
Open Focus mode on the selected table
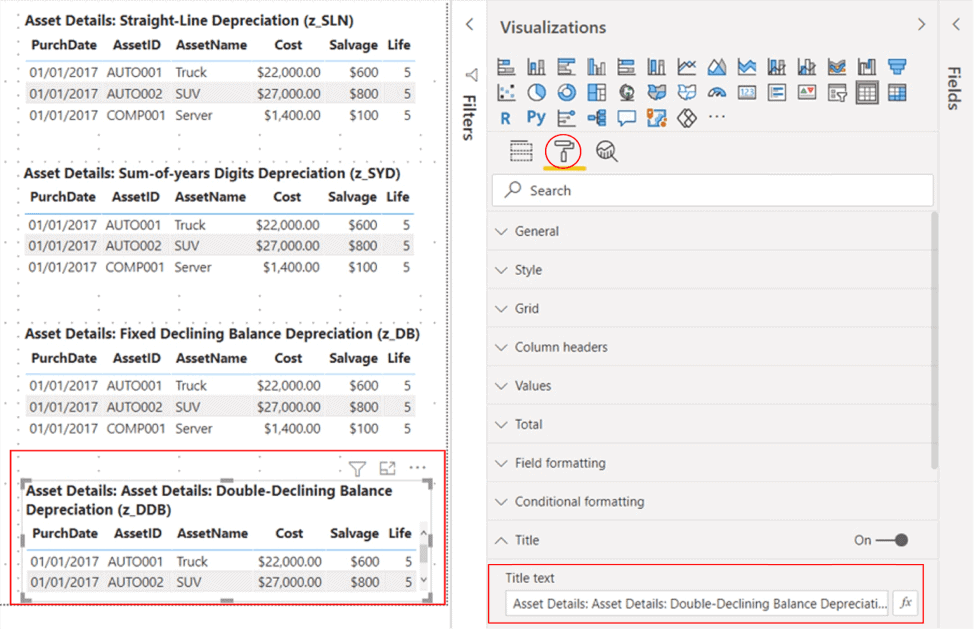tap(388, 468)
